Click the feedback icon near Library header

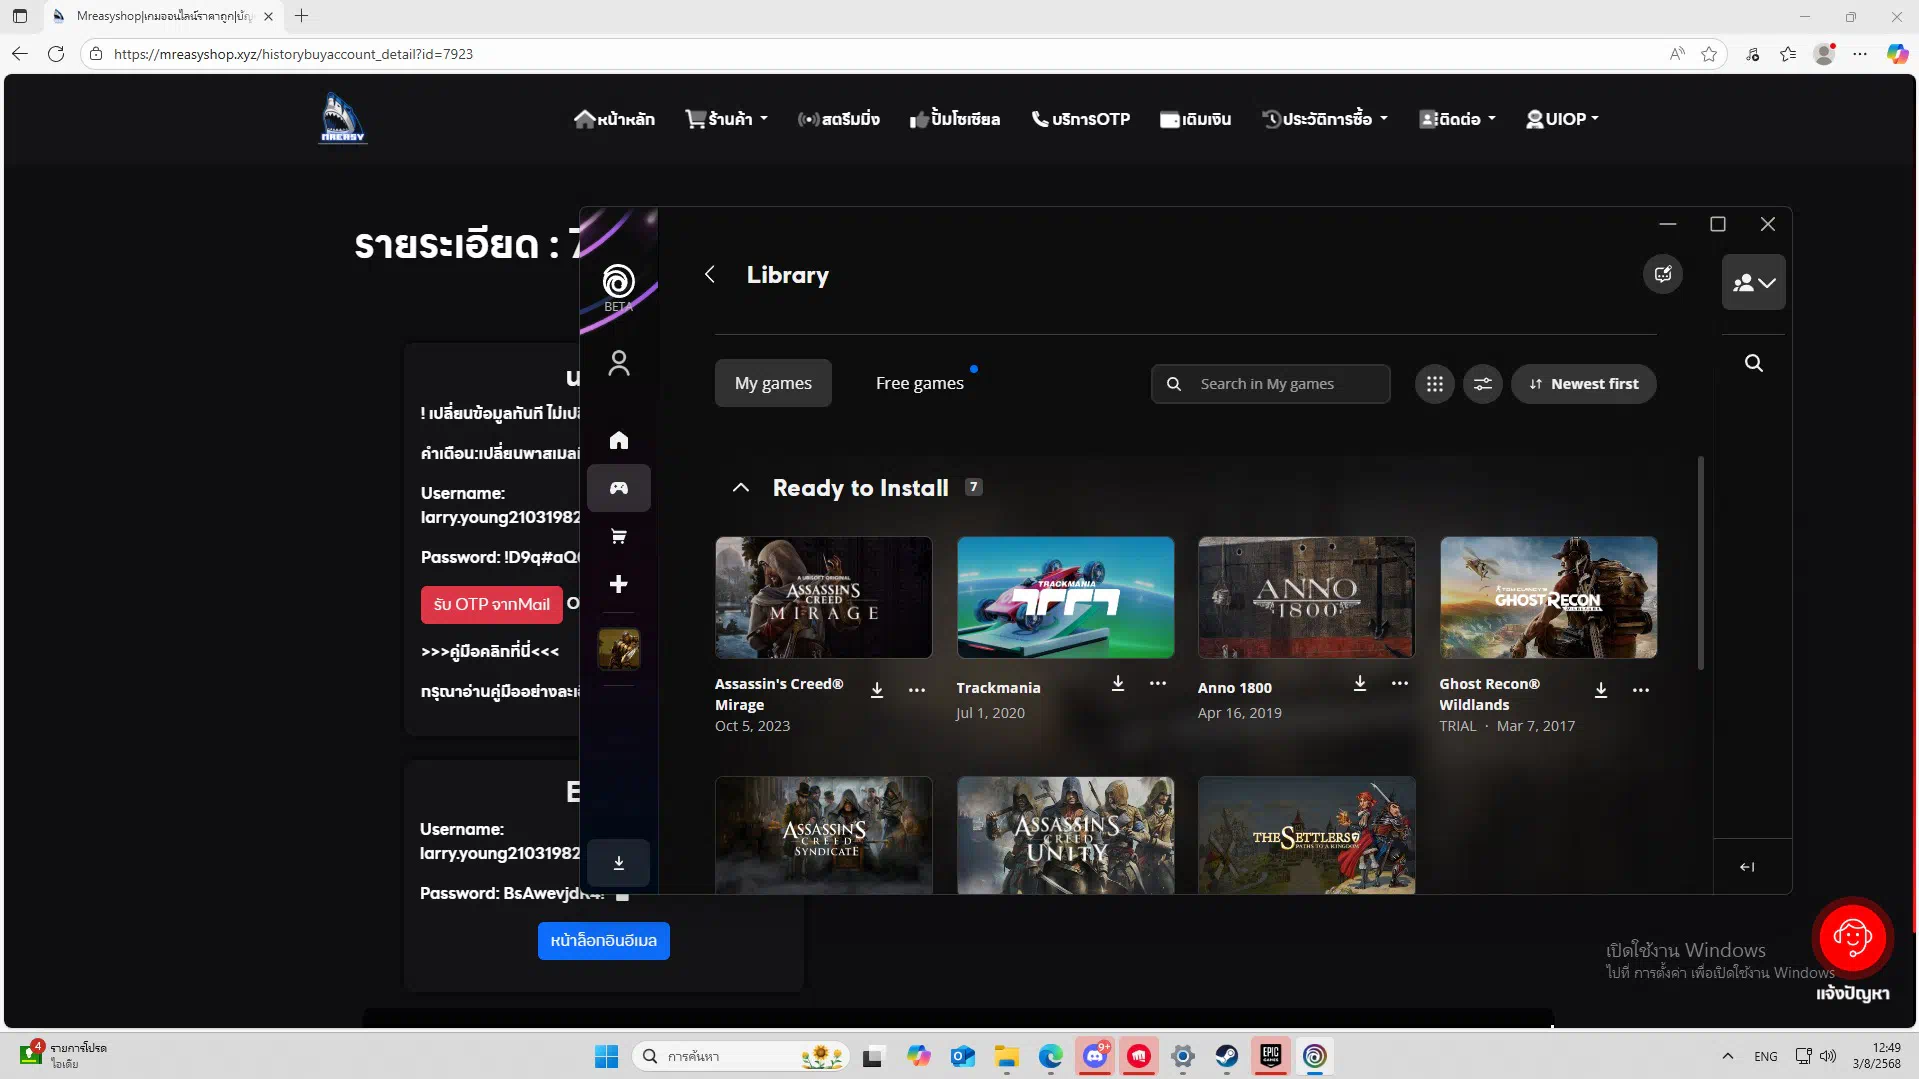click(1663, 274)
